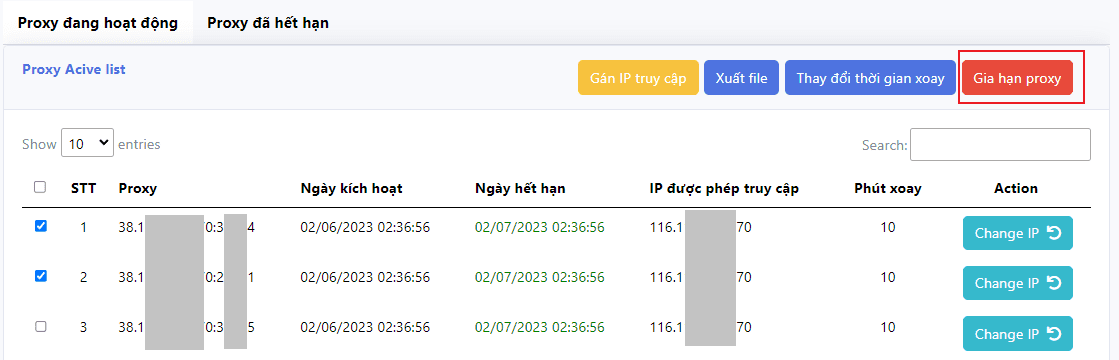This screenshot has width=1119, height=360.
Task: Click the allowed IP cell in row 1
Action: [x=700, y=227]
